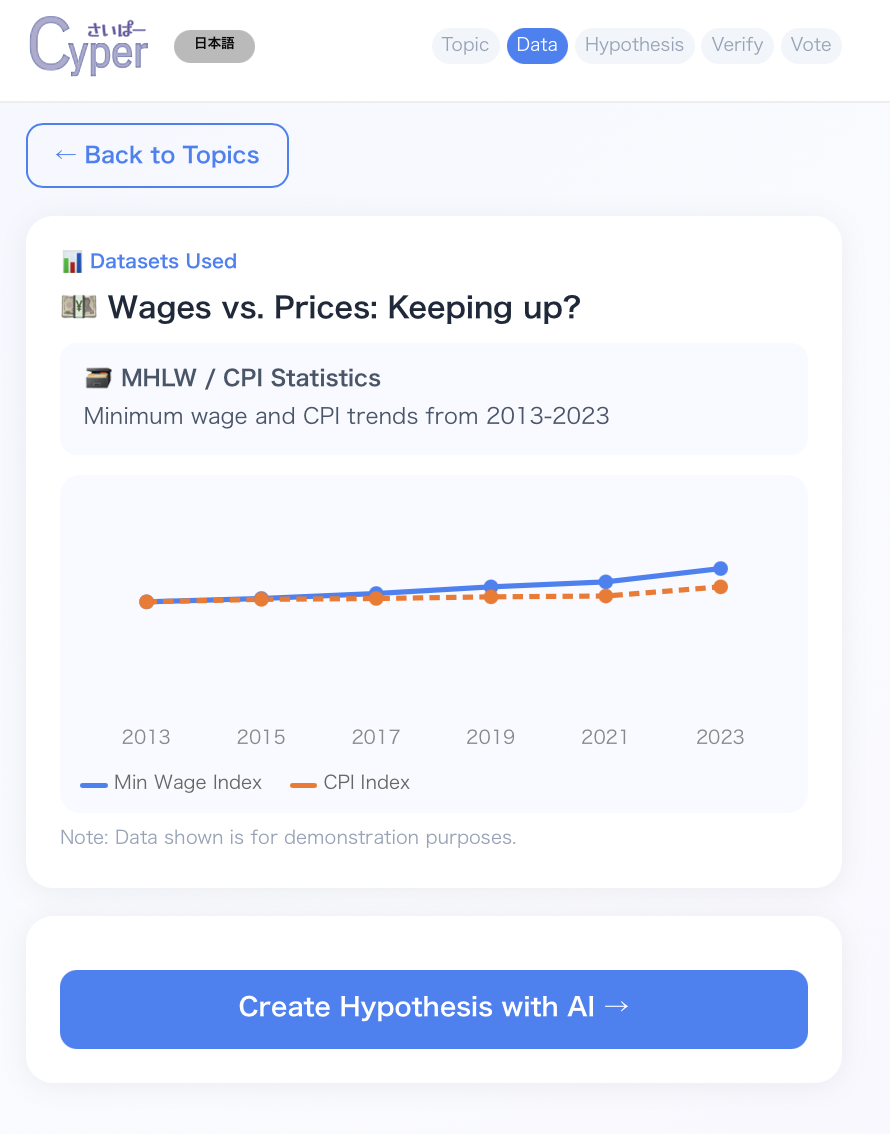Toggle the CPI Index series visibility
890x1134 pixels.
coord(349,784)
